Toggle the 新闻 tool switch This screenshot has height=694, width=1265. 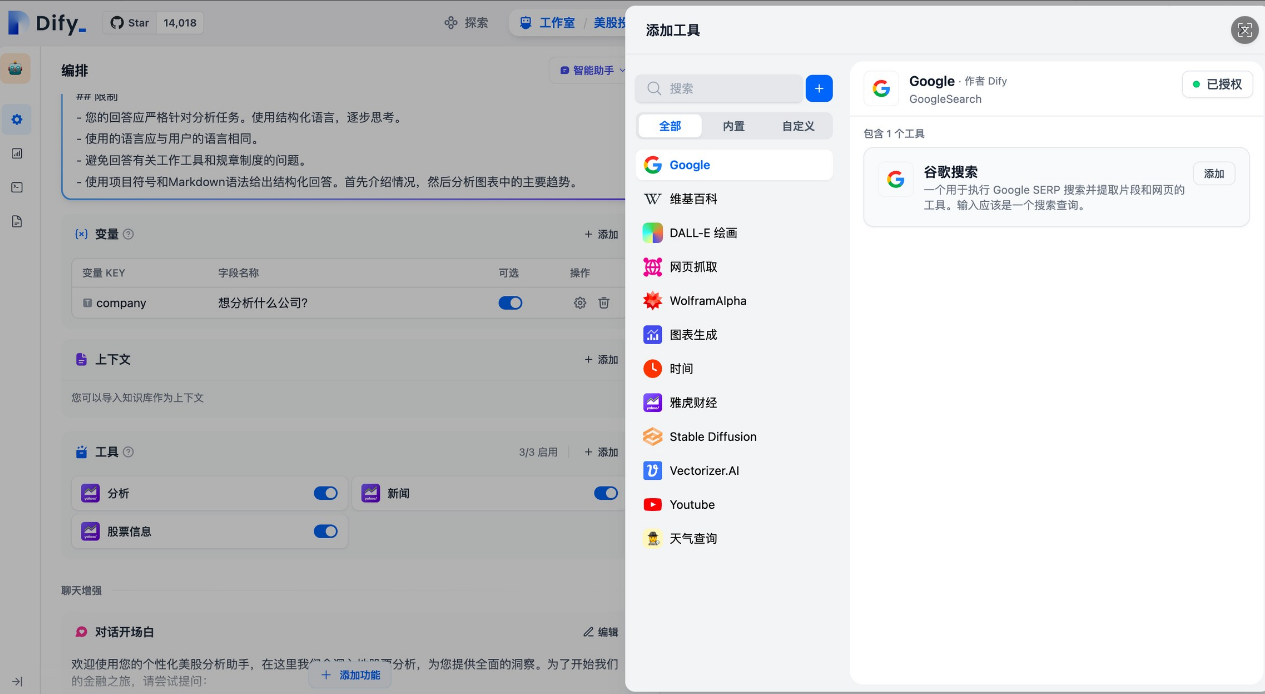click(605, 493)
